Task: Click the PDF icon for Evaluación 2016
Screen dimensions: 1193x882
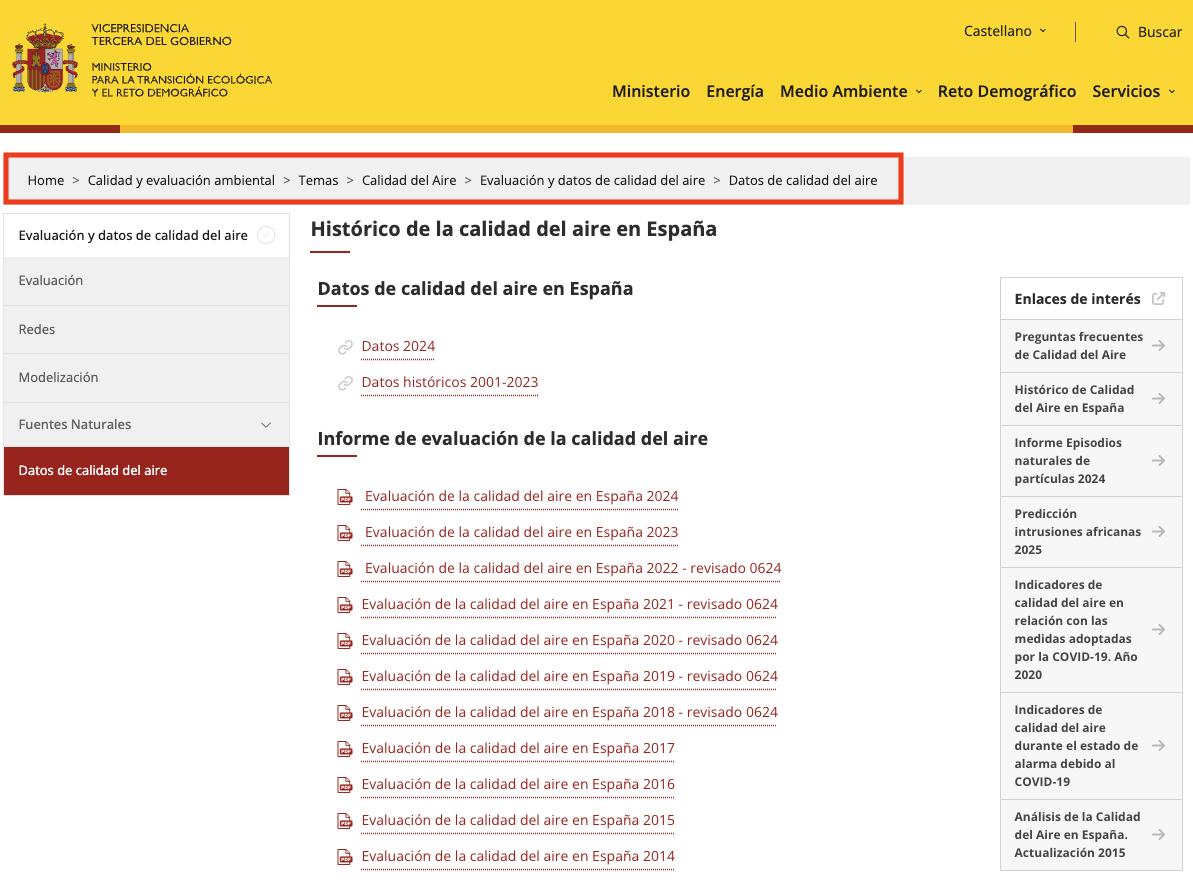Action: click(x=345, y=785)
